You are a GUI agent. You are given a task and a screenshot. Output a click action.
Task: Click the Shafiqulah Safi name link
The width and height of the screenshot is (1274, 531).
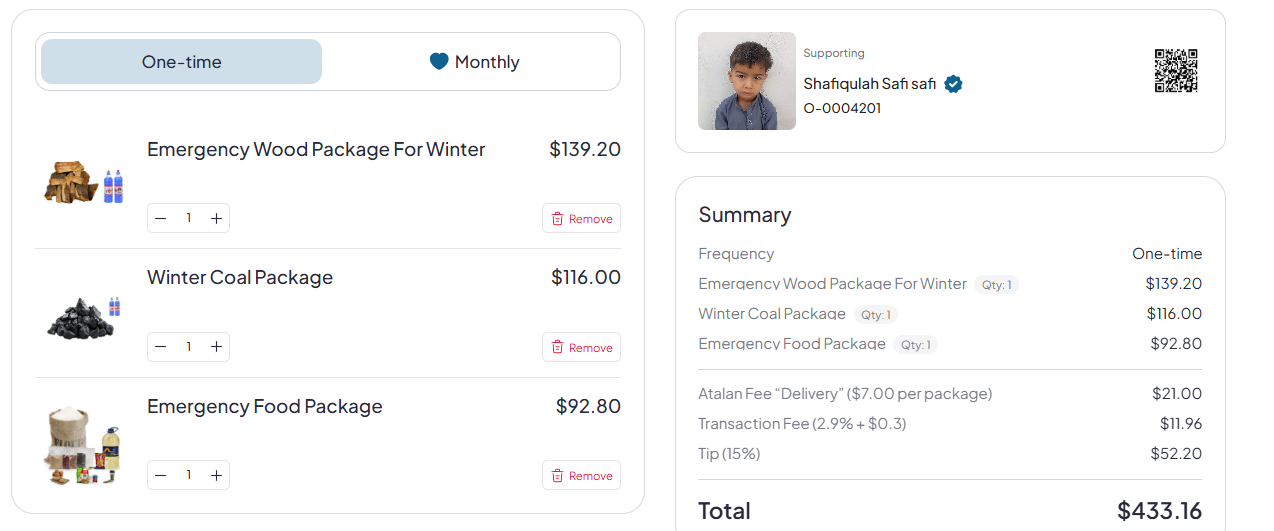pos(869,84)
